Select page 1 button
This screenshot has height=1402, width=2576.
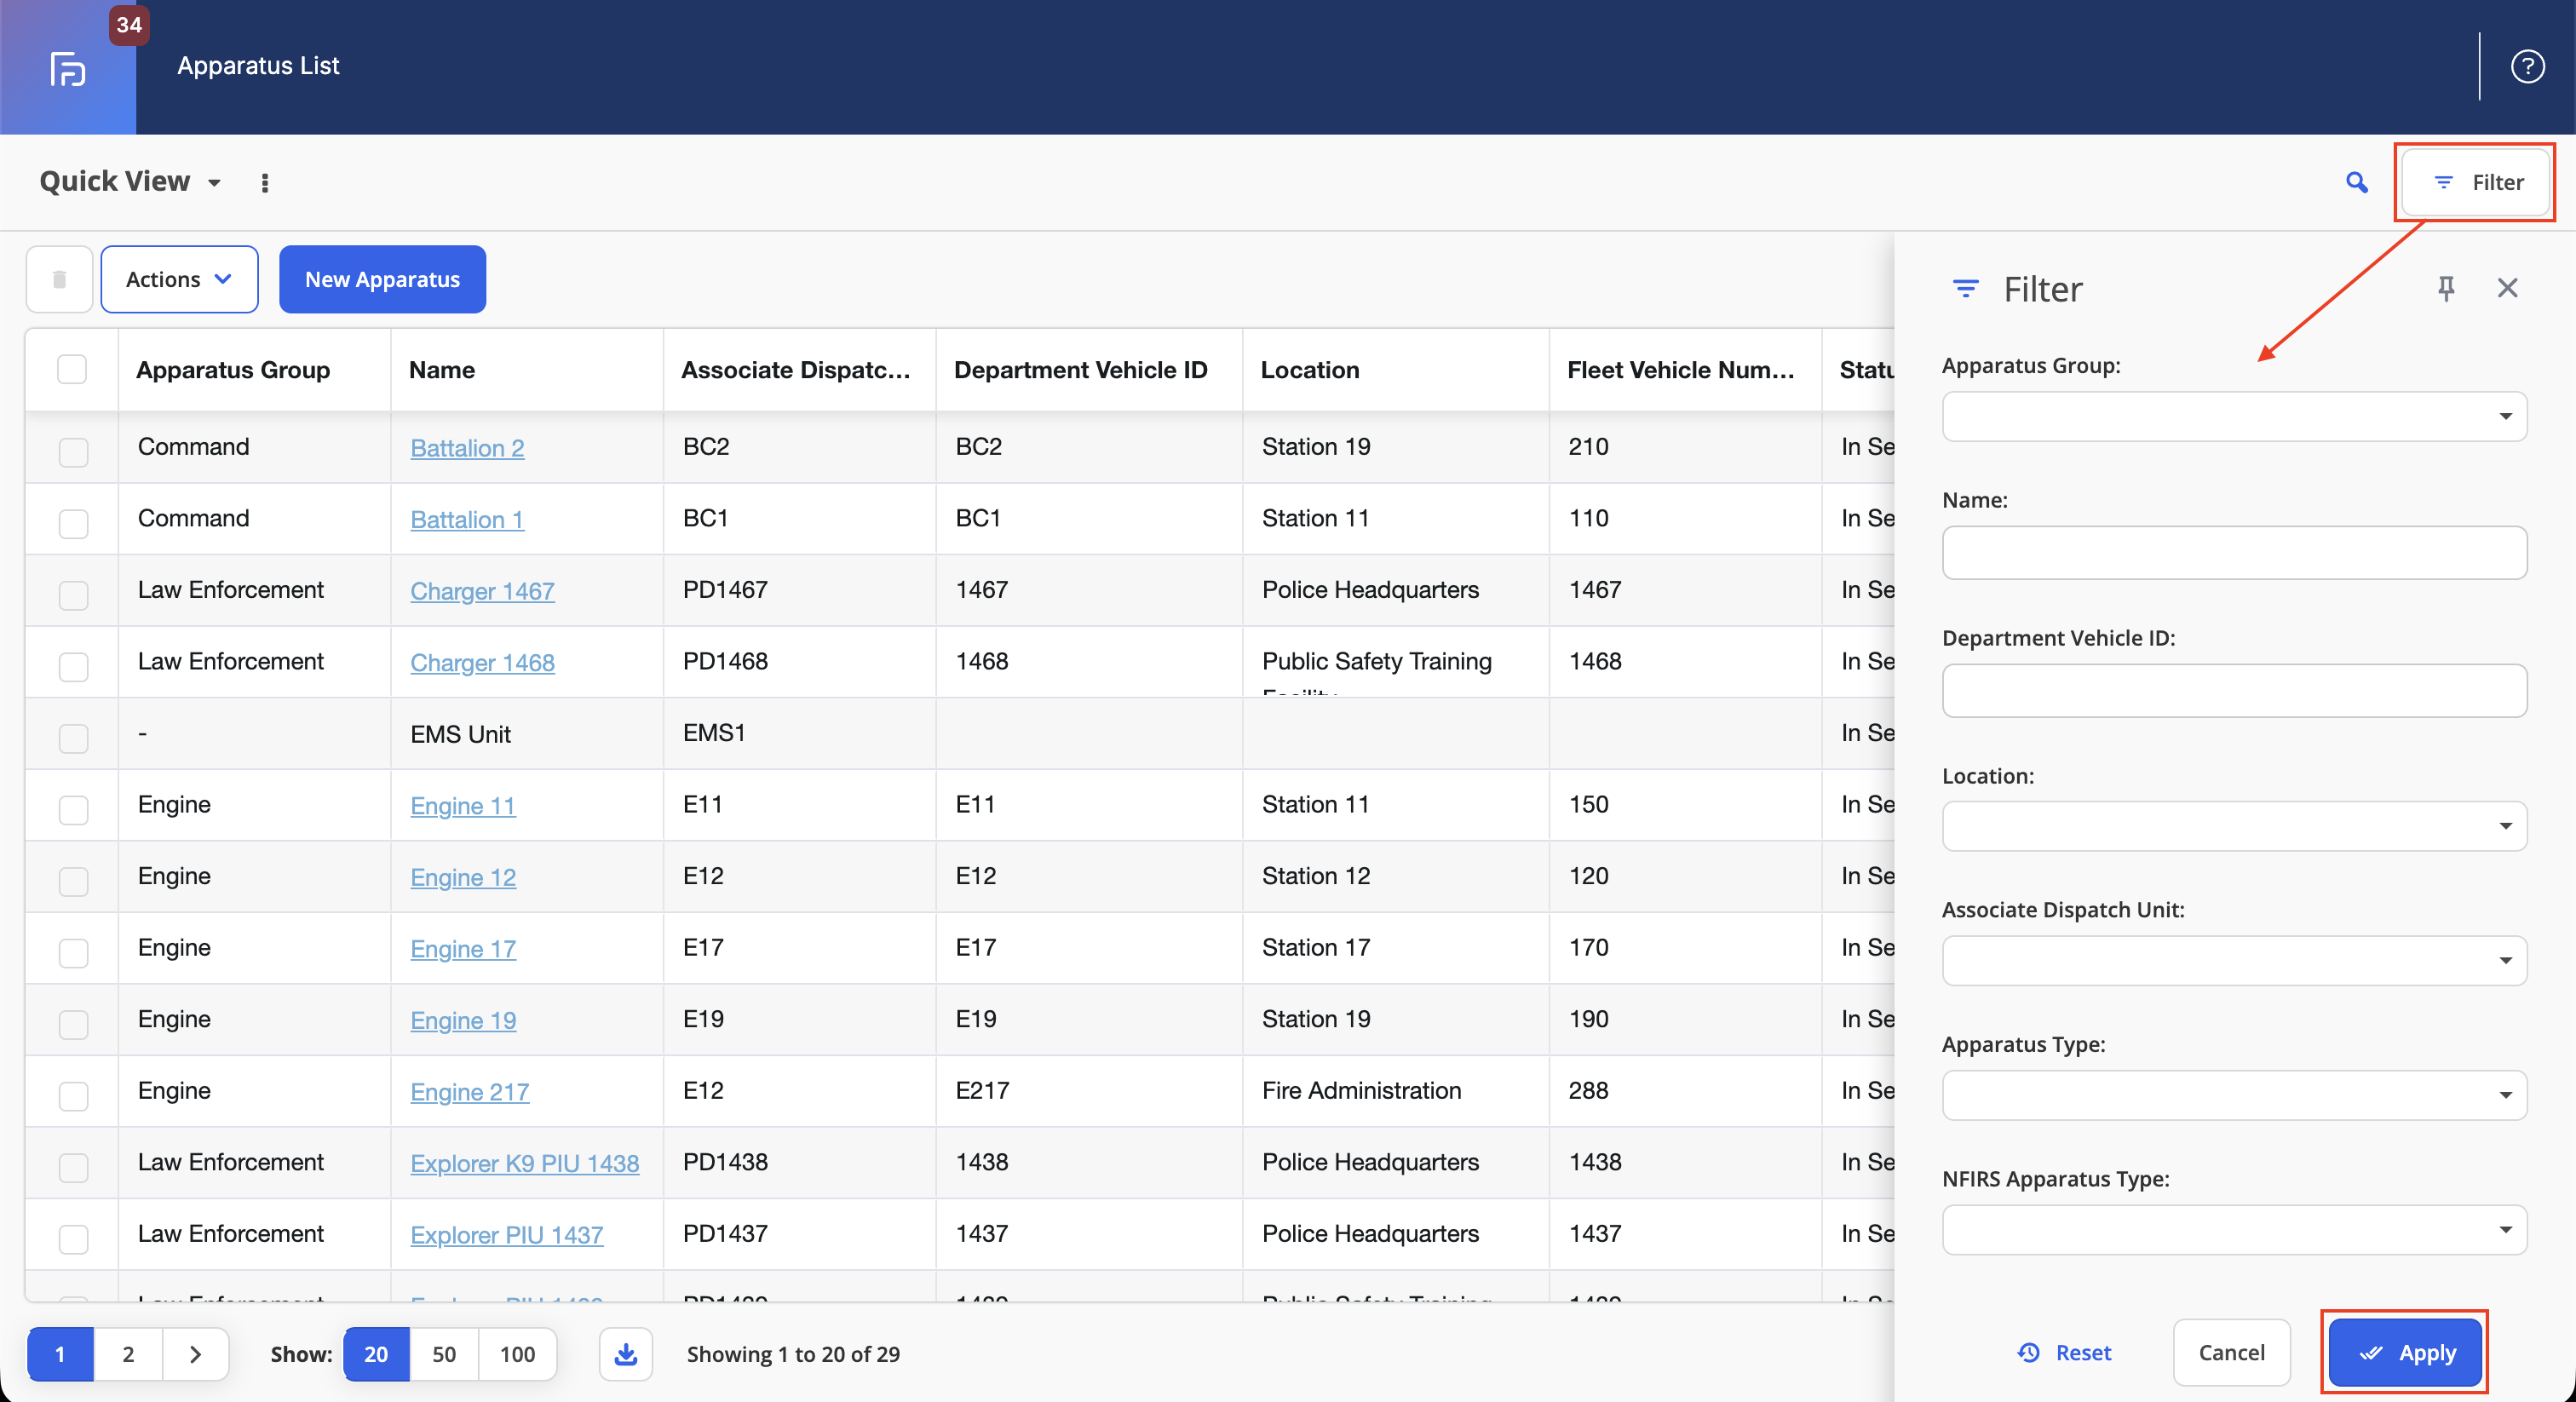(x=60, y=1354)
